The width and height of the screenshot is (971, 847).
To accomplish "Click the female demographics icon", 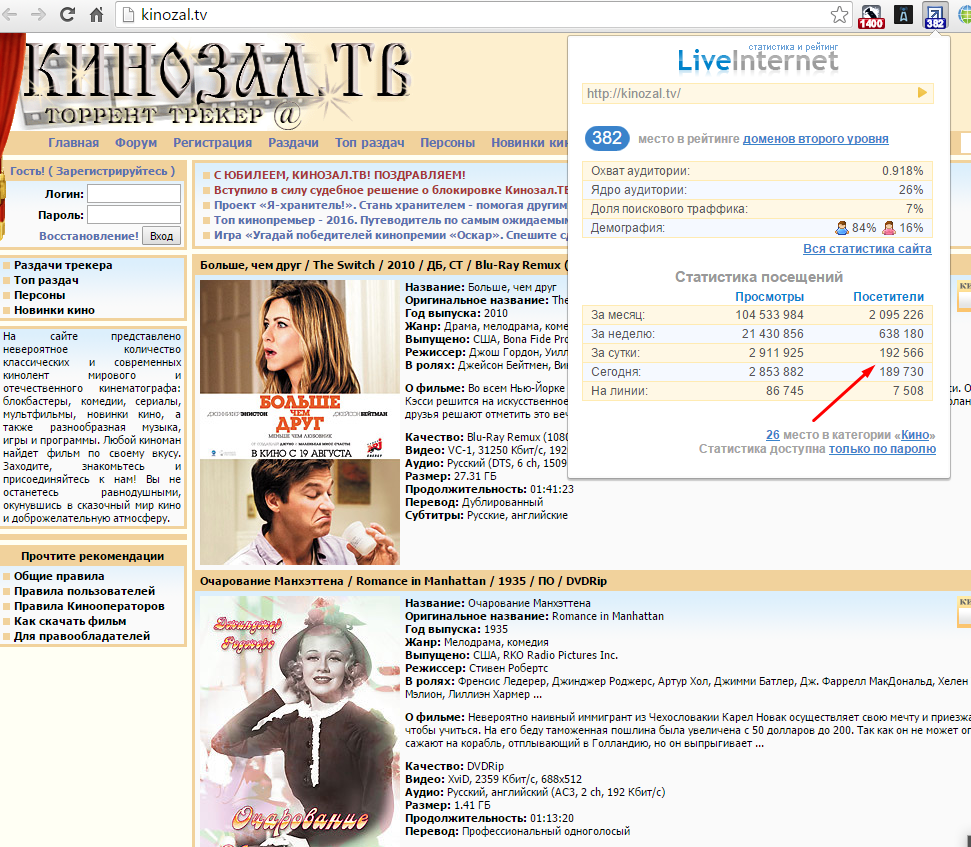I will coord(889,228).
